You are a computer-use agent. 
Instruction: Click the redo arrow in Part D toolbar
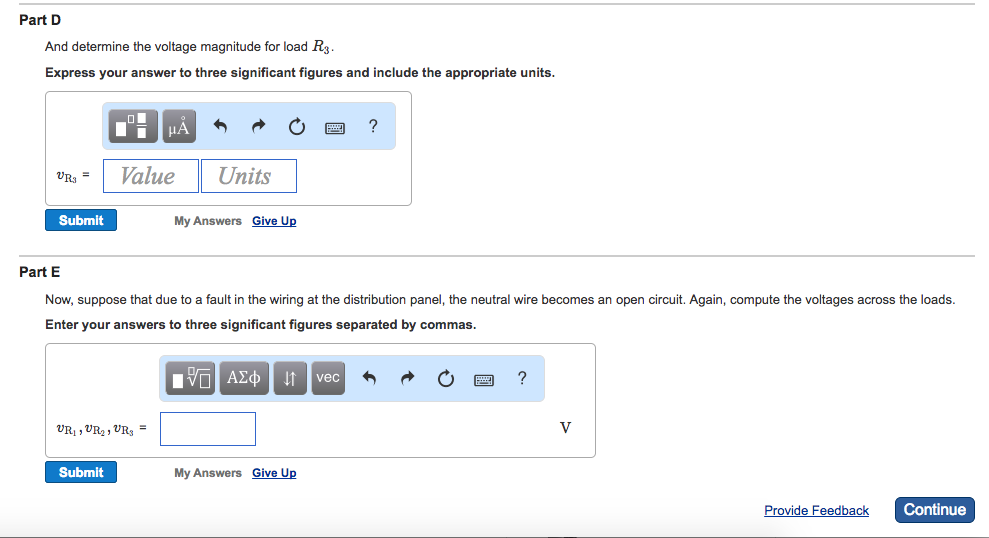(x=259, y=126)
